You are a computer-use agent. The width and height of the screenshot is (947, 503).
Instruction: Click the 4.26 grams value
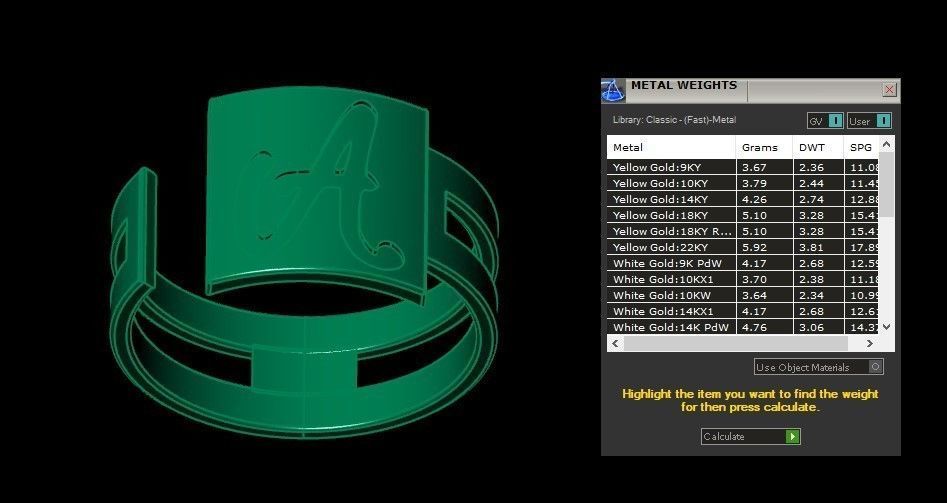[x=754, y=199]
